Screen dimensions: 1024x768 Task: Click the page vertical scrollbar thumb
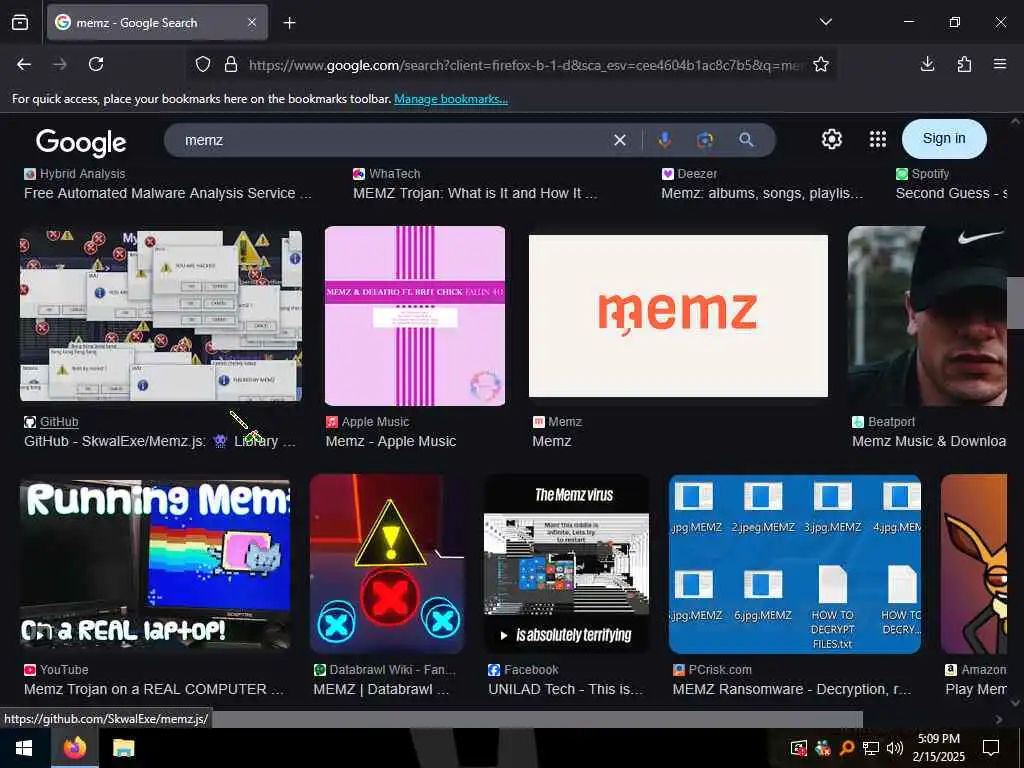pyautogui.click(x=1014, y=302)
